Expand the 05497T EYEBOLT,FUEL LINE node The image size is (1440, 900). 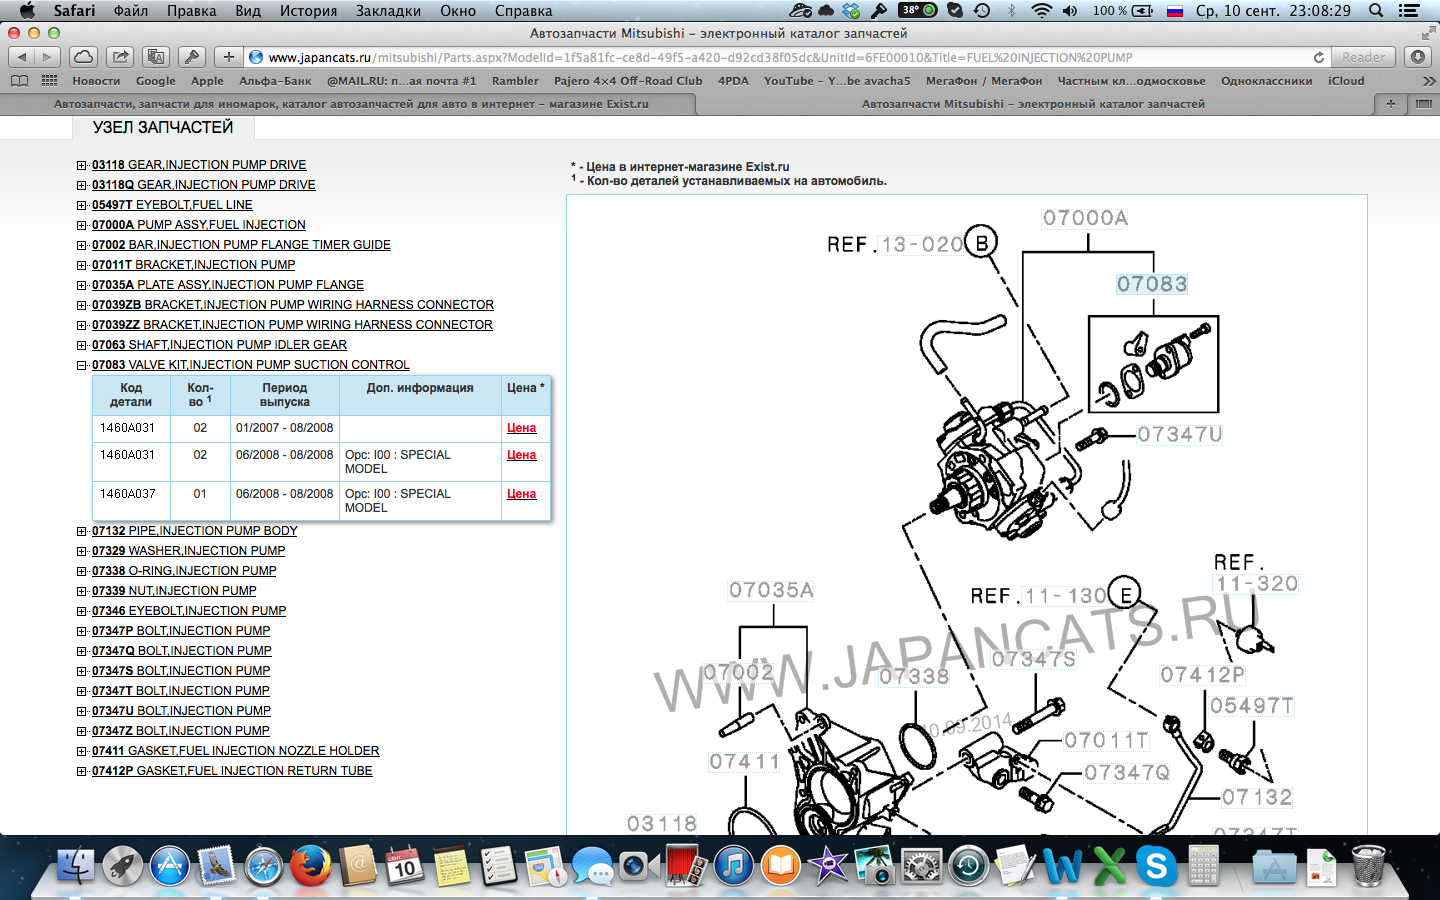pos(82,205)
